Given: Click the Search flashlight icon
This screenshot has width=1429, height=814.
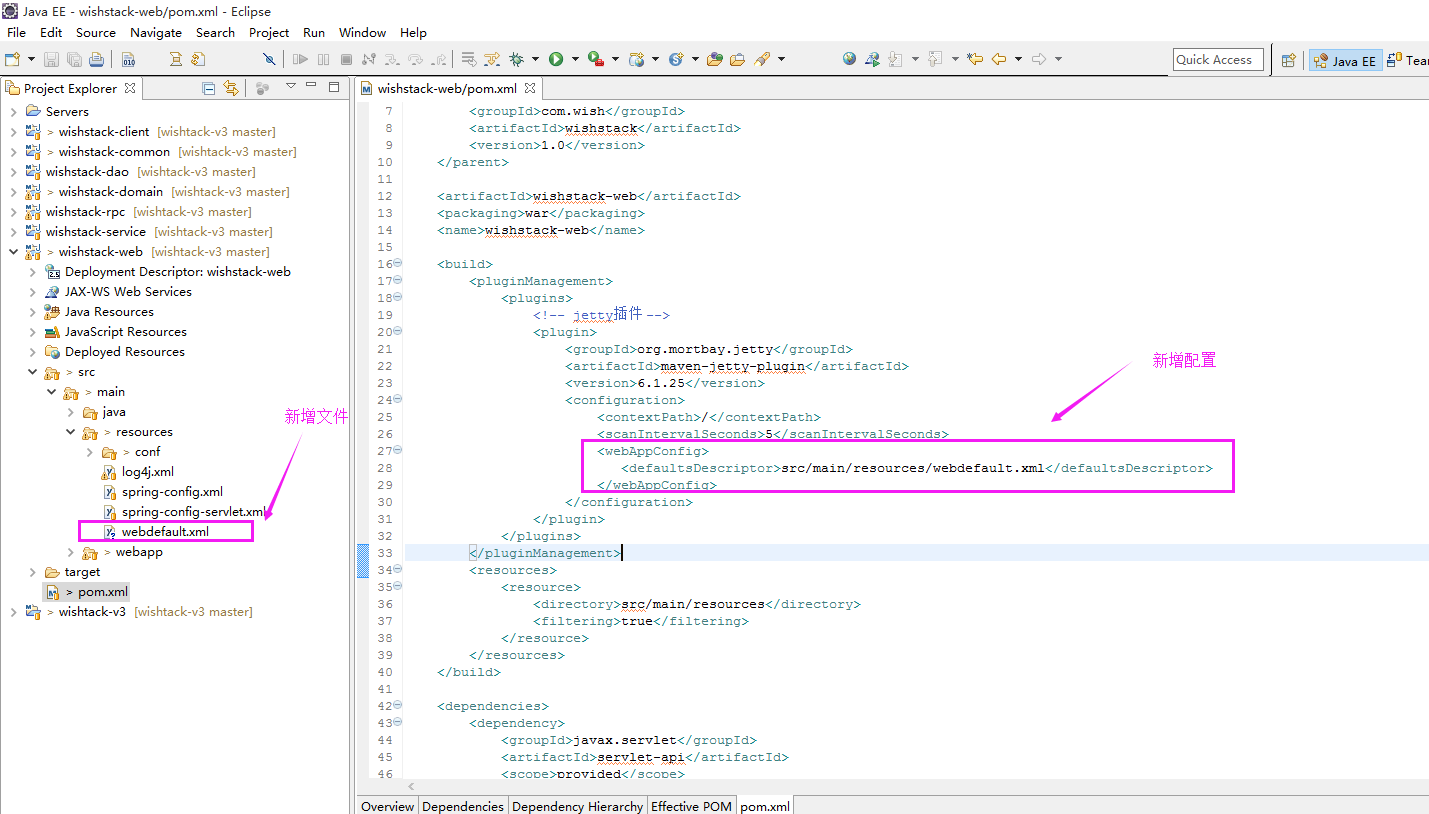Looking at the screenshot, I should pyautogui.click(x=762, y=59).
